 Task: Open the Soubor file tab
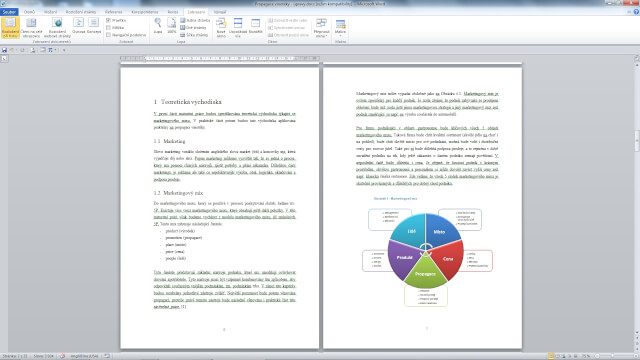coord(9,12)
